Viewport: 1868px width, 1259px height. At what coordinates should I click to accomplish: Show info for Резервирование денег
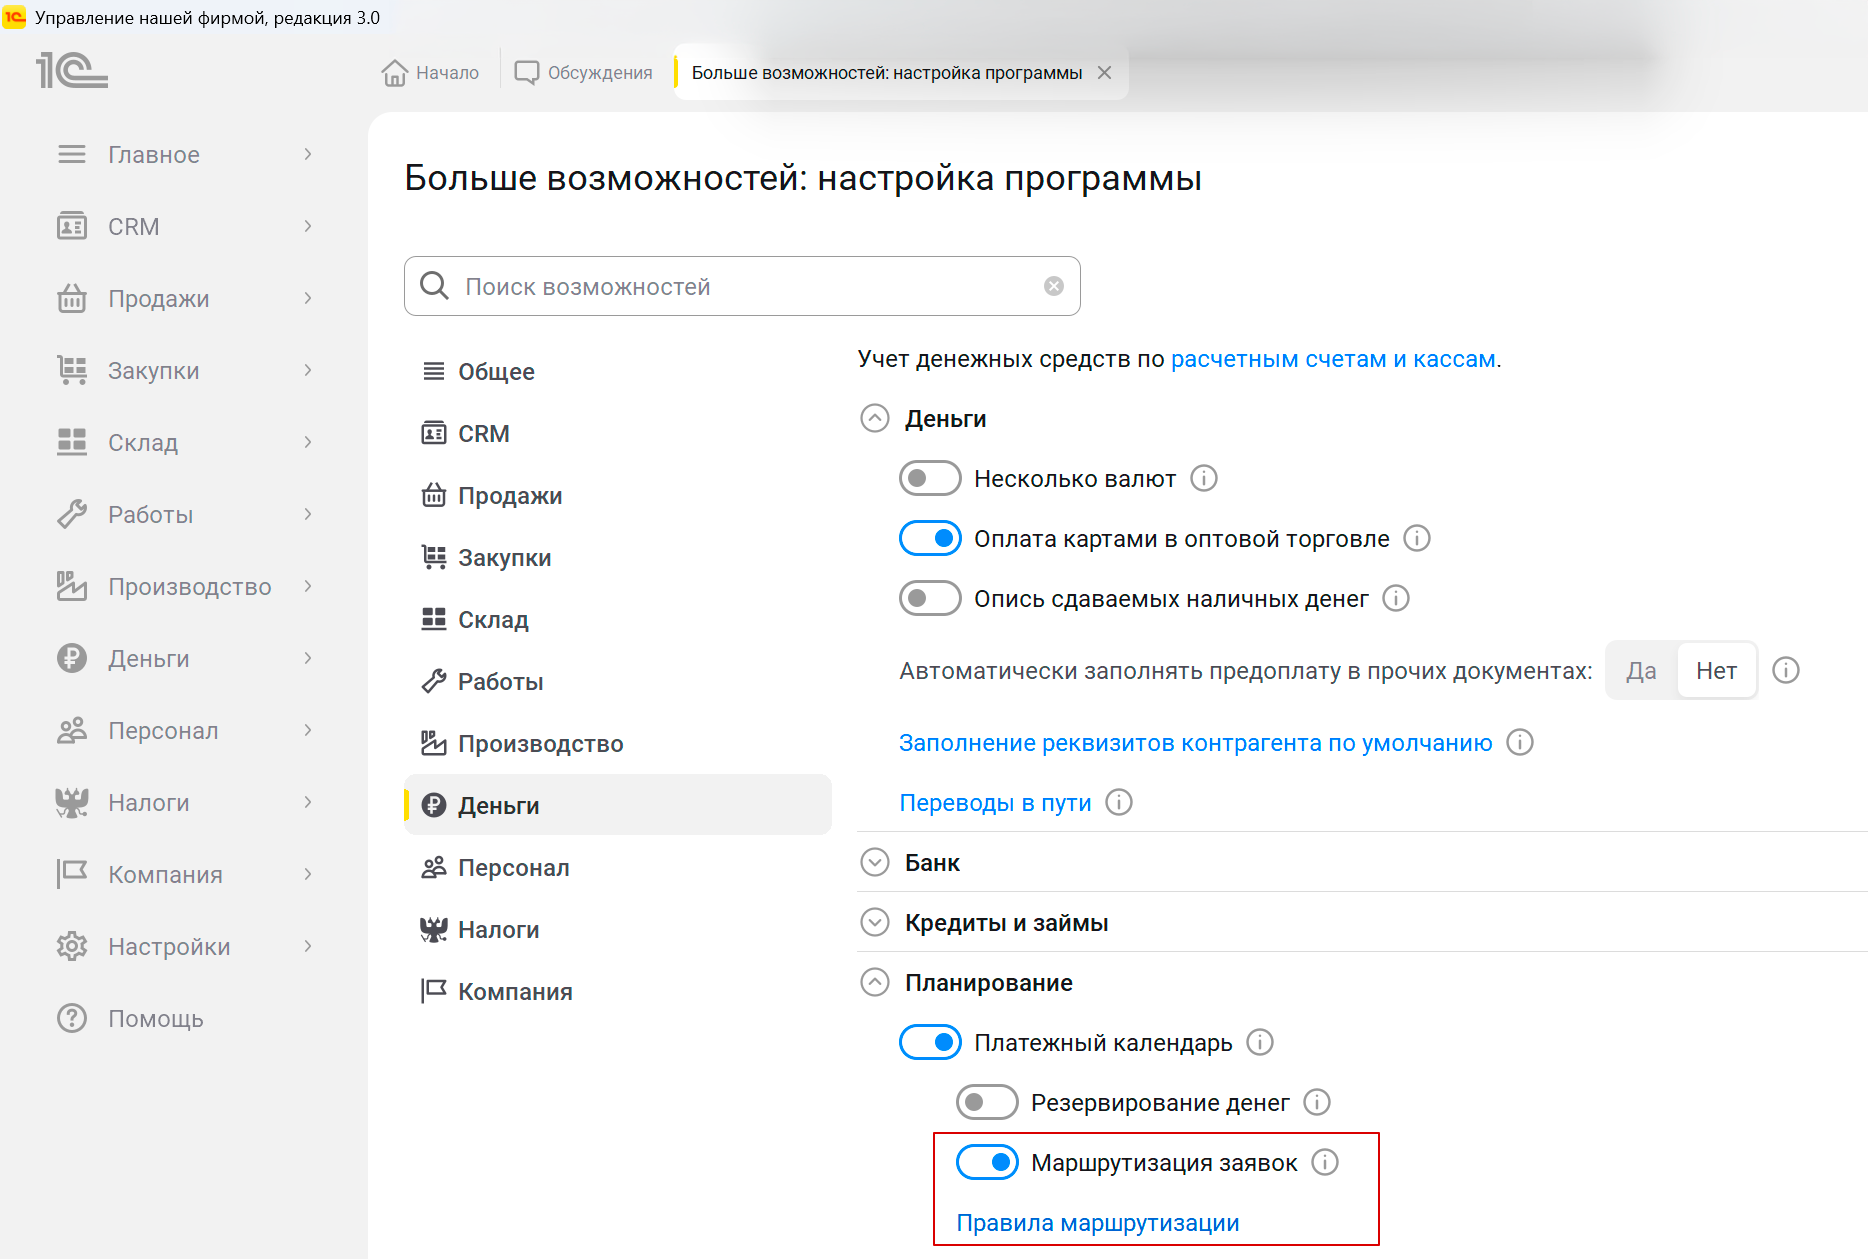coord(1317,1102)
